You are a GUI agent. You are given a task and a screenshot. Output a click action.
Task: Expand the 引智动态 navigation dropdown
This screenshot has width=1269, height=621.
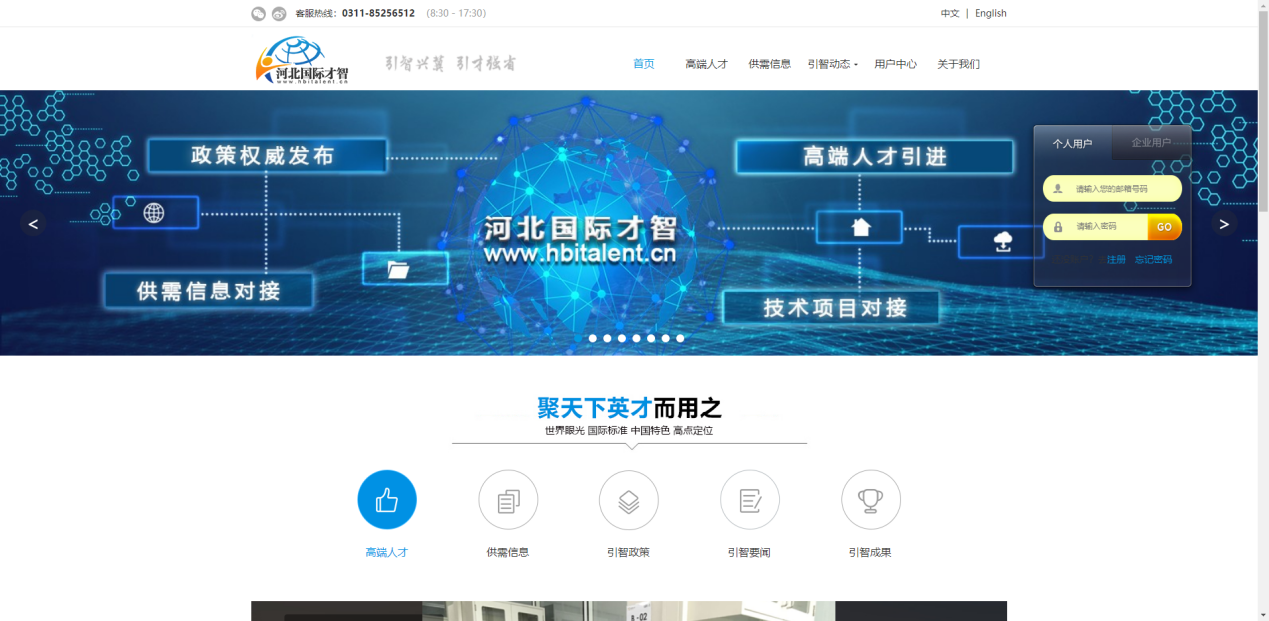[833, 64]
